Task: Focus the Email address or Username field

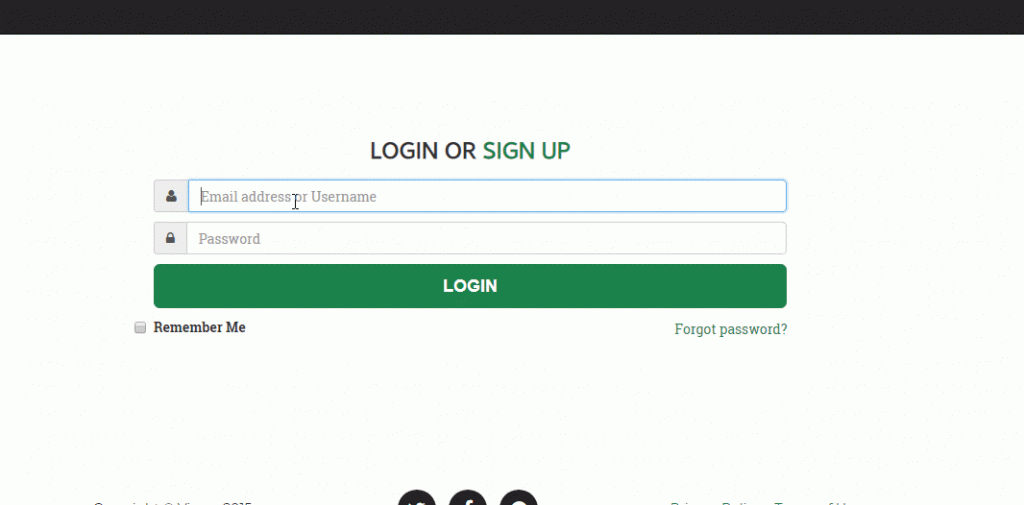Action: click(x=487, y=196)
